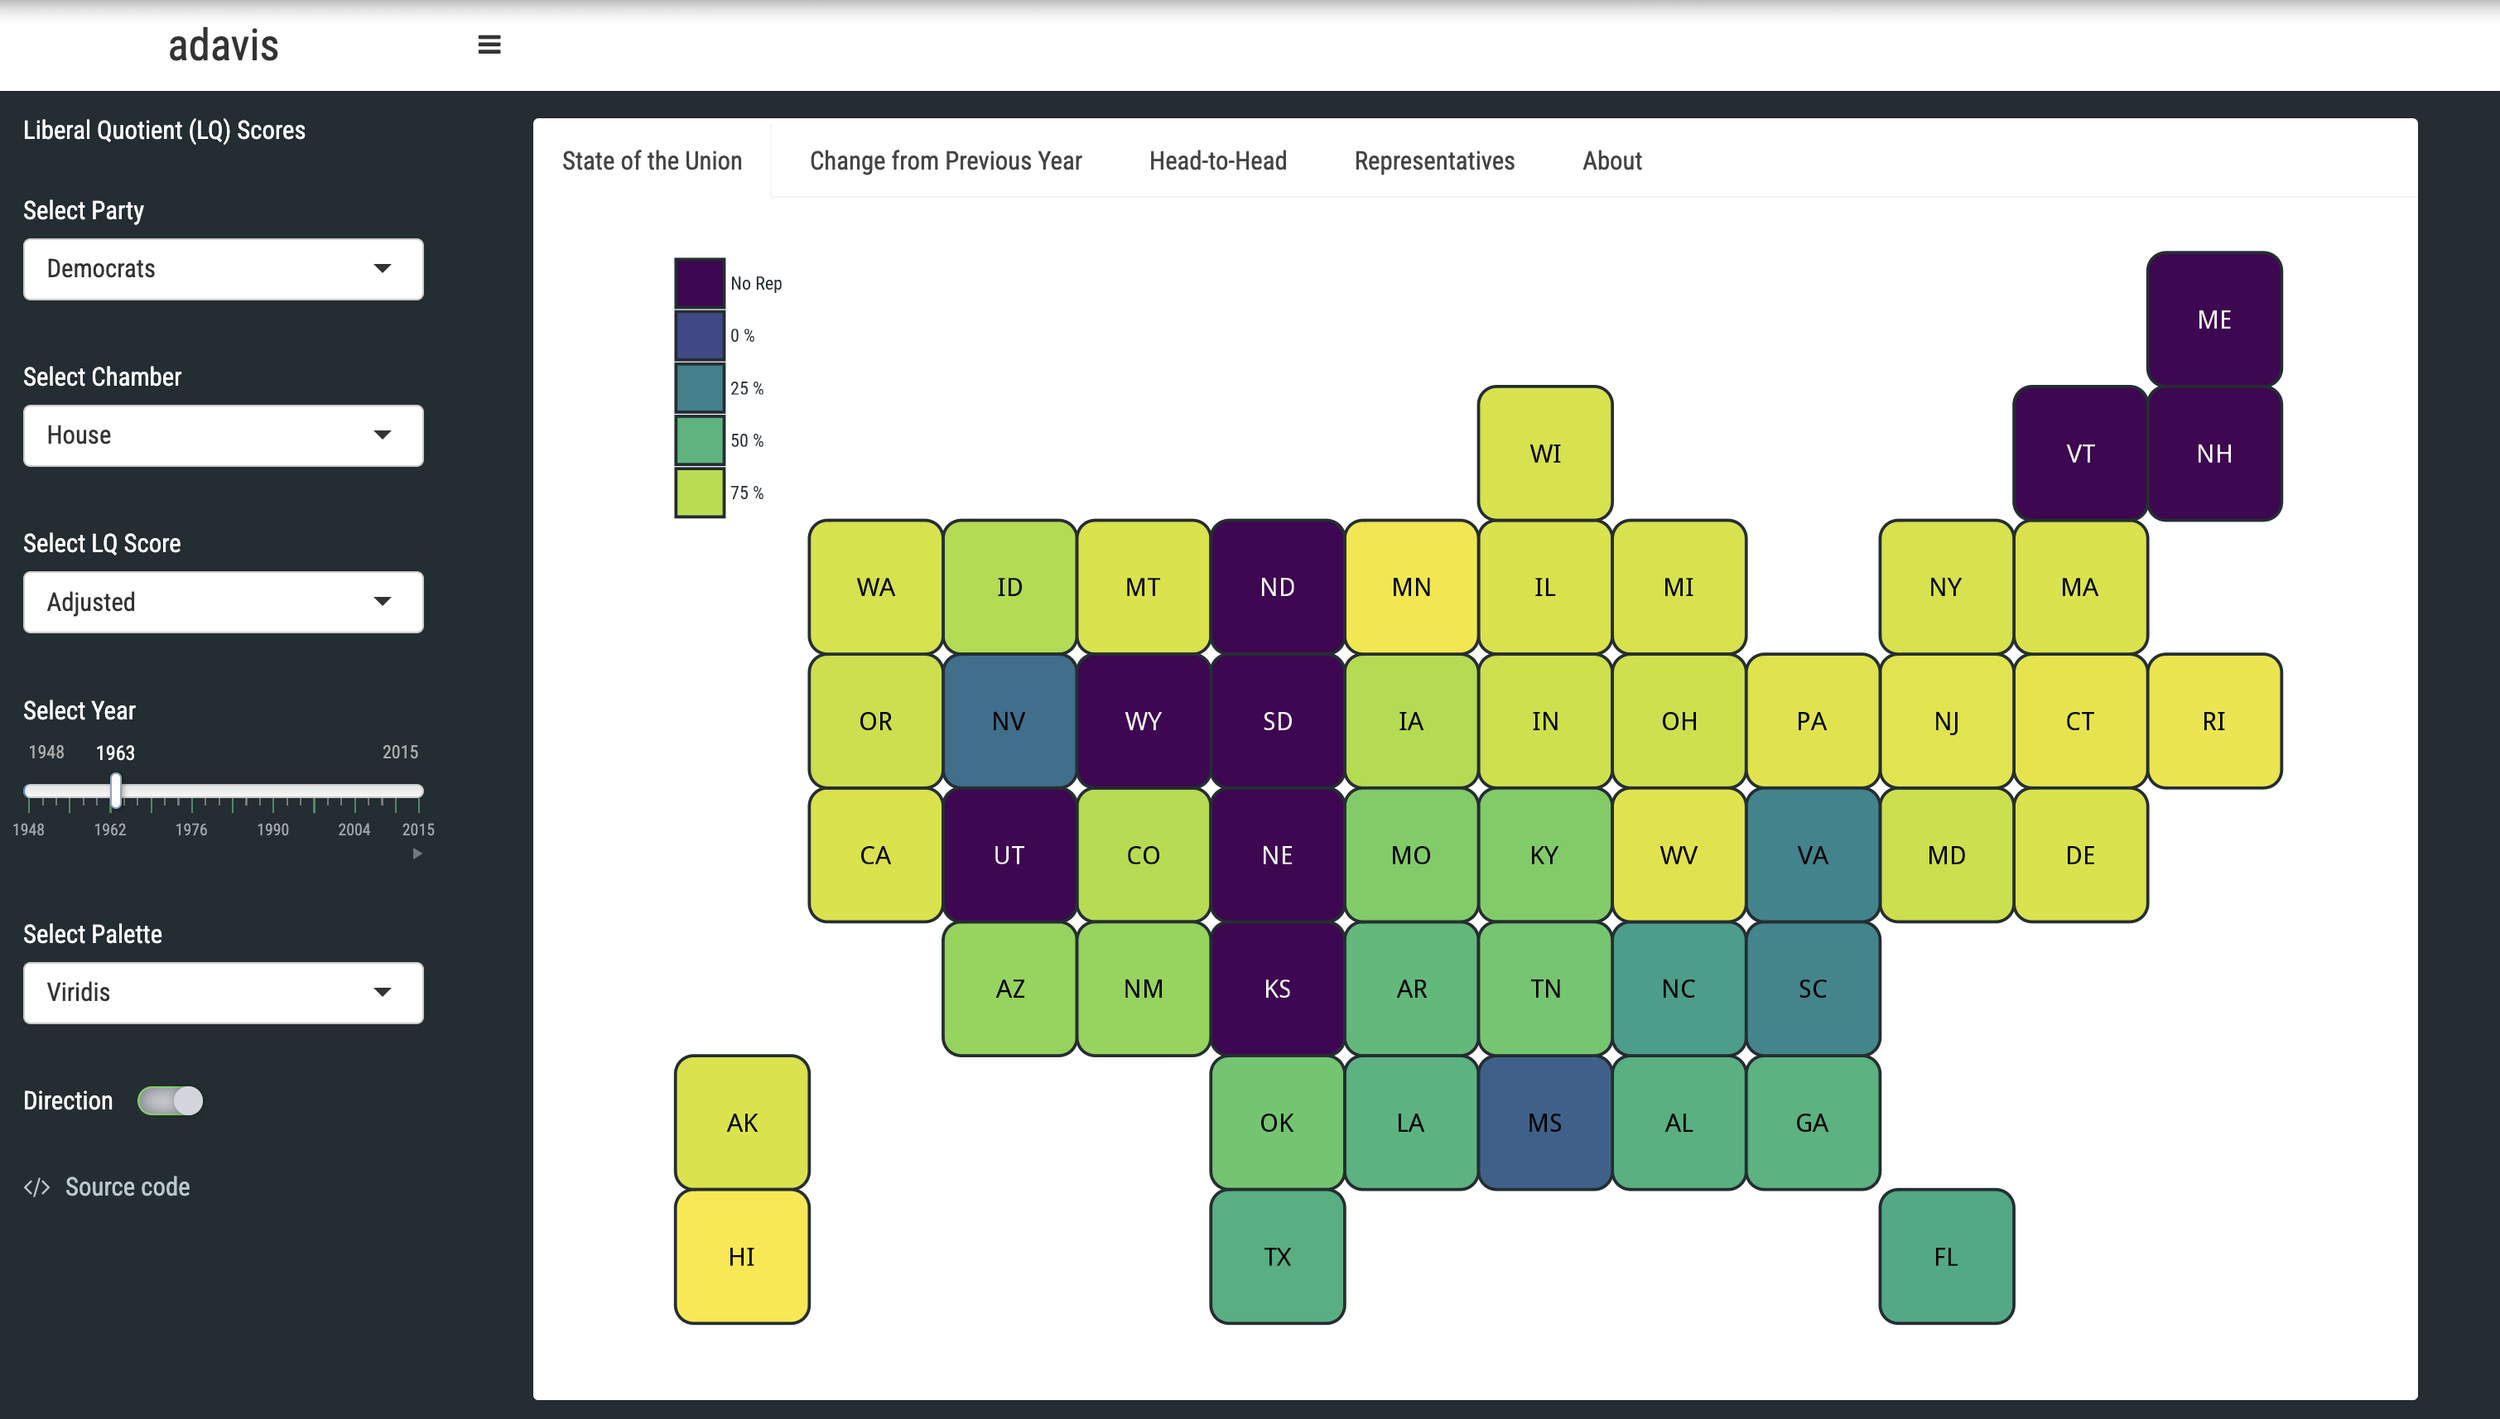Screen dimensions: 2500x1419
Task: Select the Nevada map tile
Action: coord(1009,720)
